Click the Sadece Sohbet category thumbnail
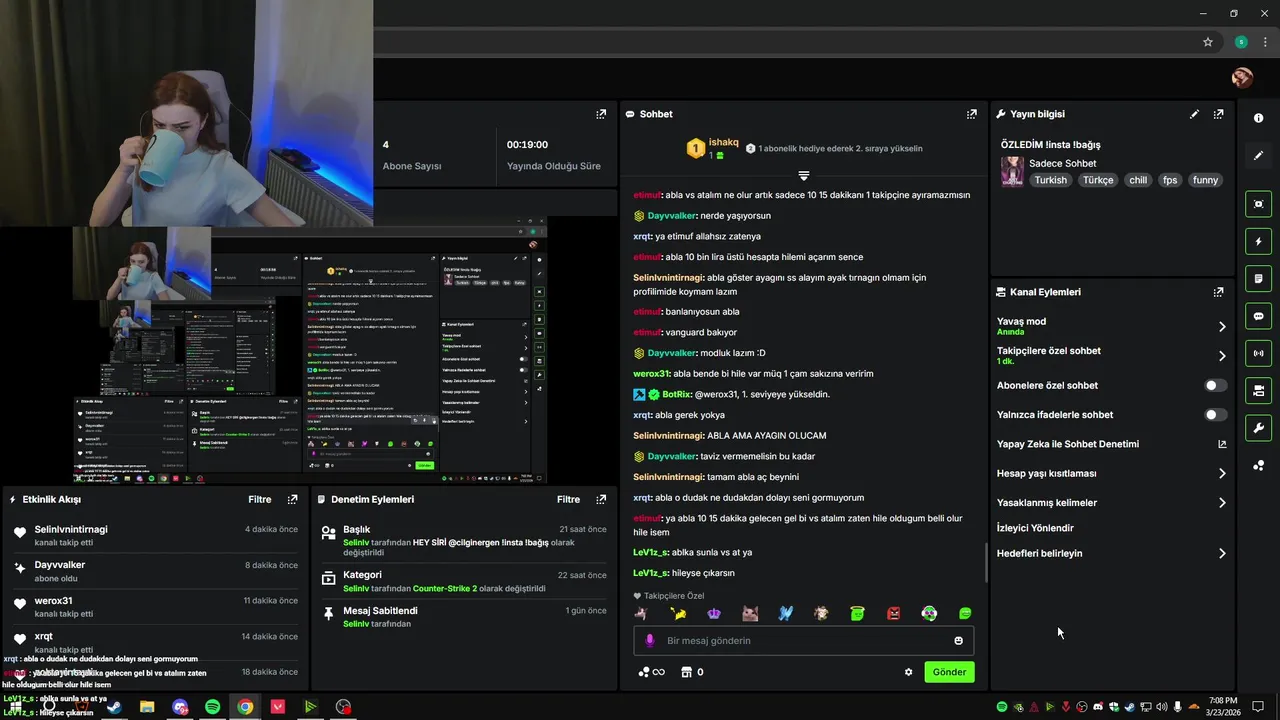The height and width of the screenshot is (720, 1280). pyautogui.click(x=1012, y=172)
